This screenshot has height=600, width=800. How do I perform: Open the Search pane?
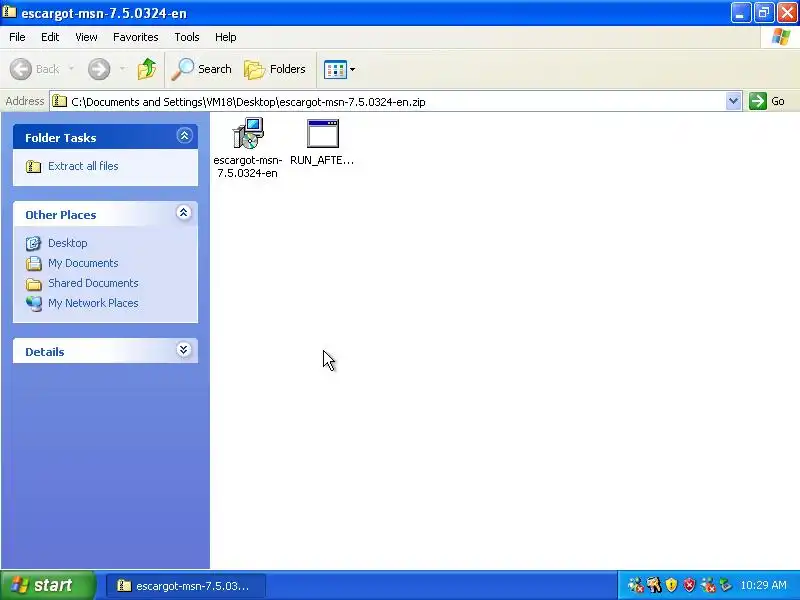[x=202, y=69]
